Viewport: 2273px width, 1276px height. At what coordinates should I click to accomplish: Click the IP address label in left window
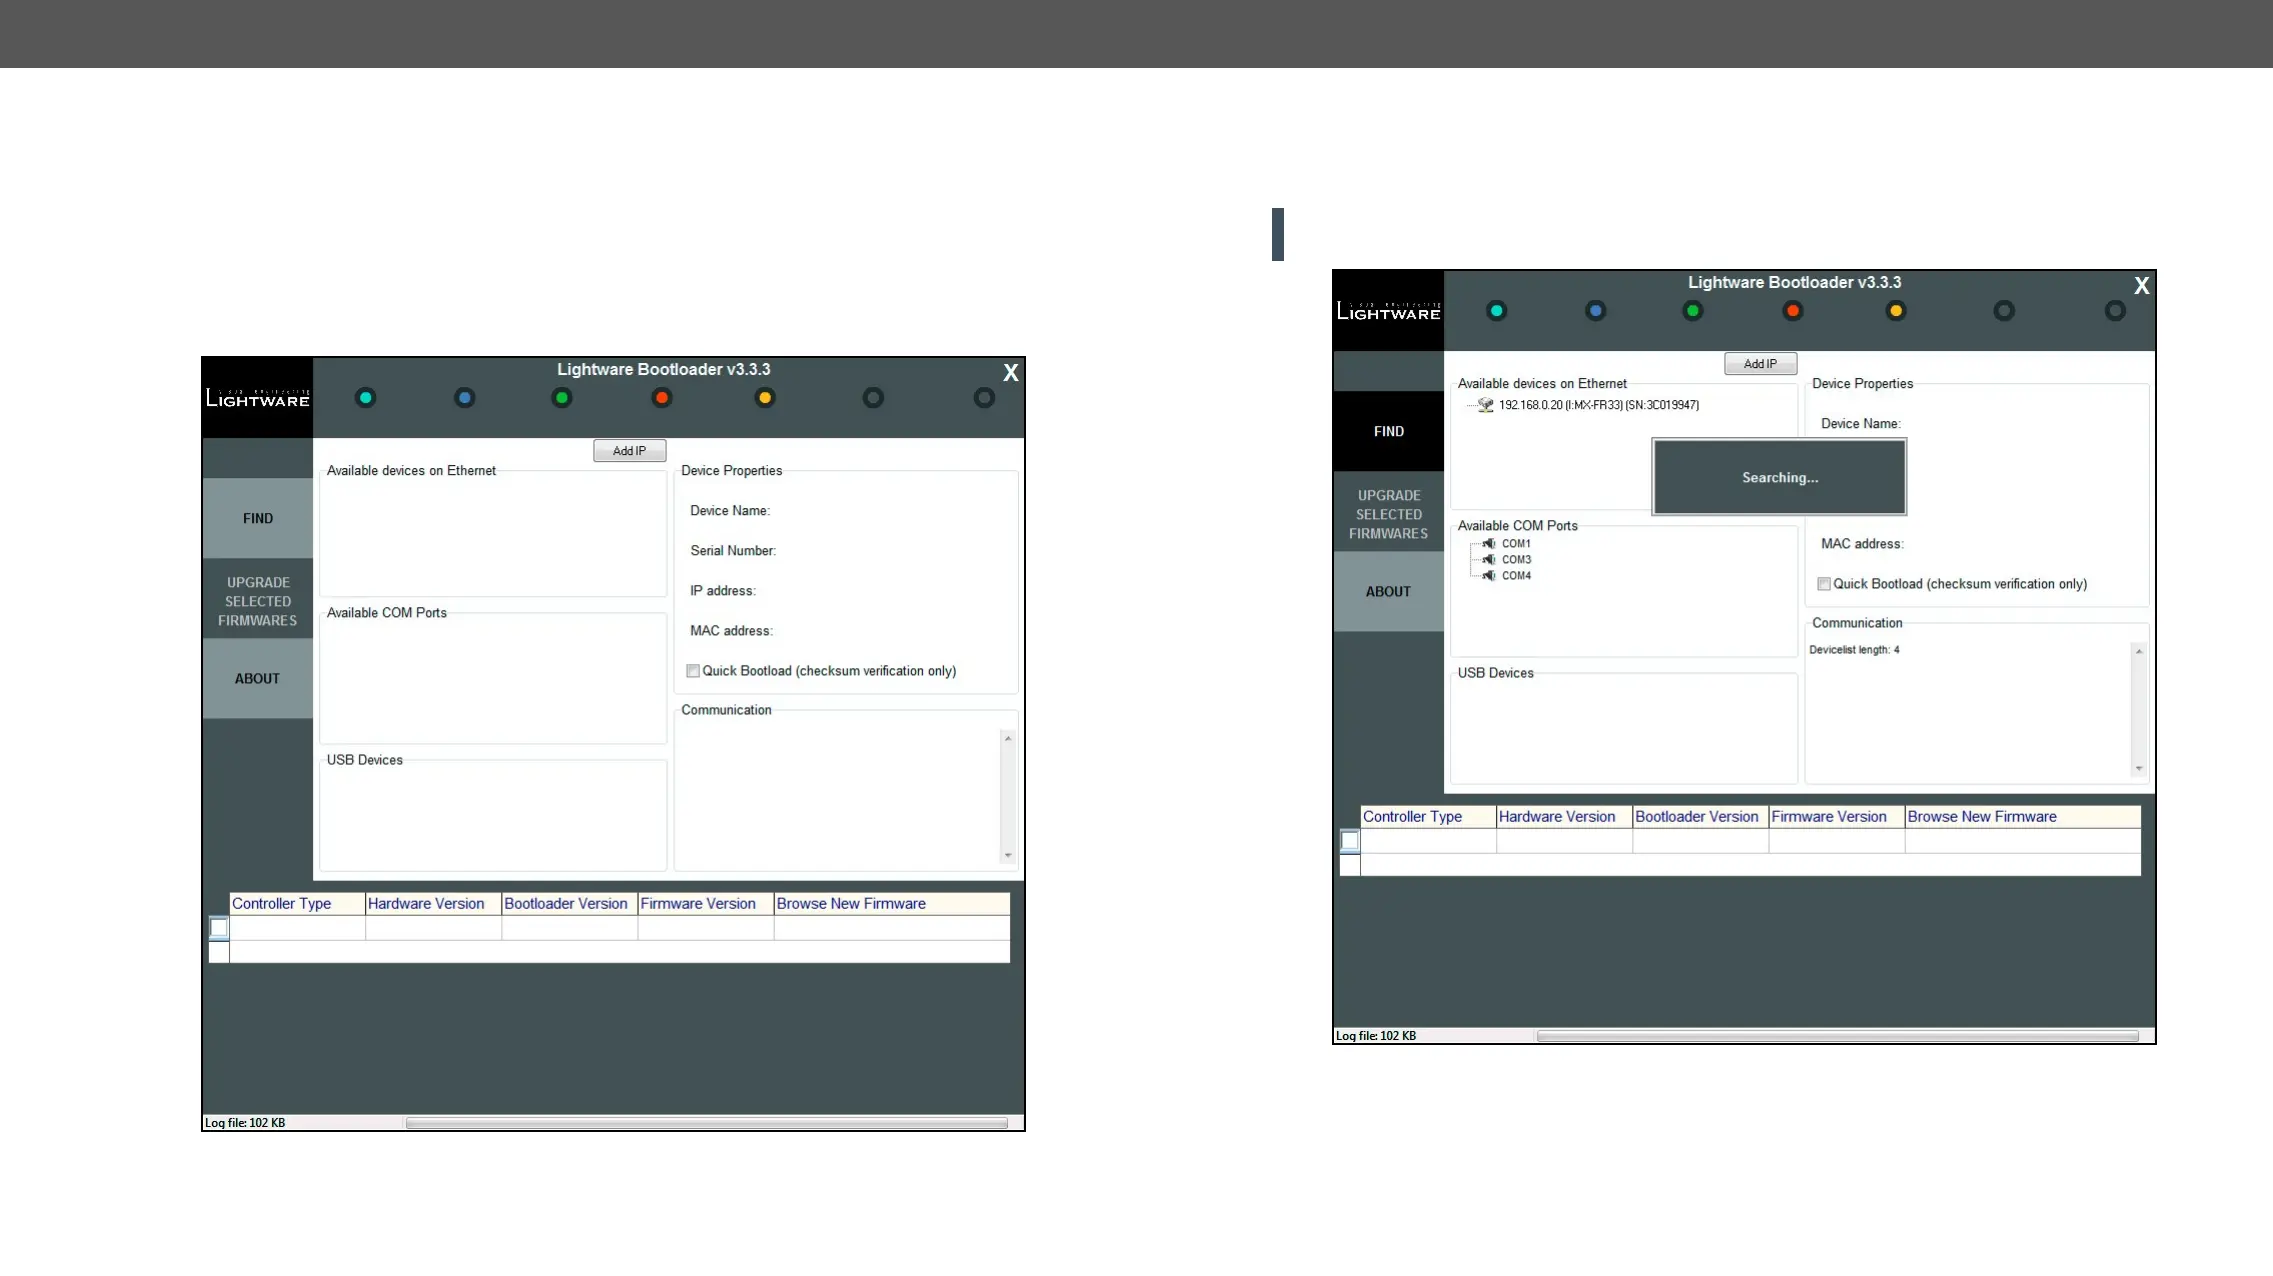pos(723,591)
